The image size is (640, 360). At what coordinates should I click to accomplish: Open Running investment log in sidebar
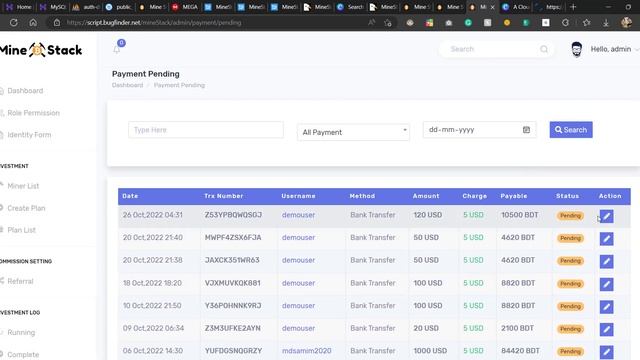(x=21, y=332)
